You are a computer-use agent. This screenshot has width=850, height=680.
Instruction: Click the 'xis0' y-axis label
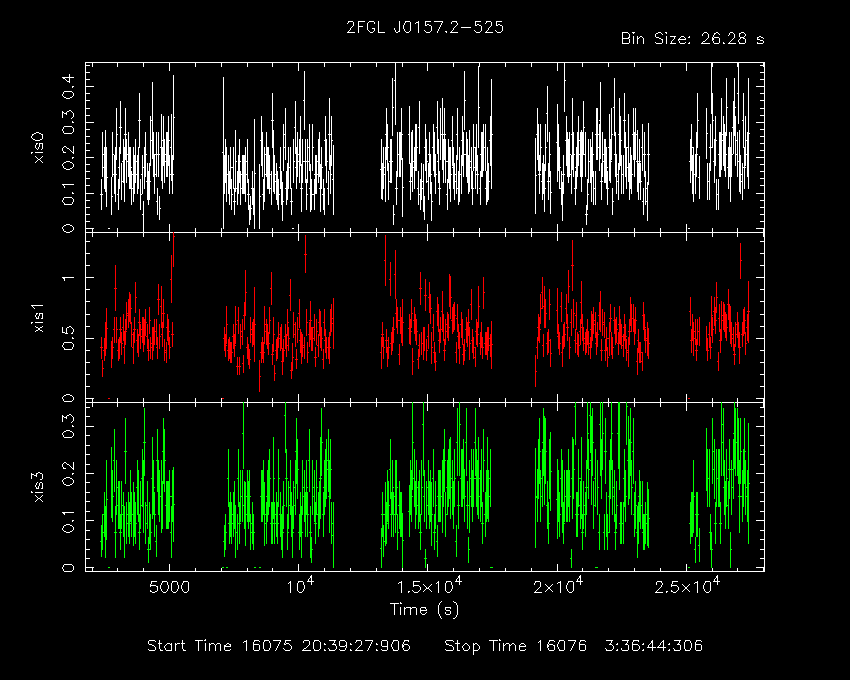pyautogui.click(x=38, y=147)
